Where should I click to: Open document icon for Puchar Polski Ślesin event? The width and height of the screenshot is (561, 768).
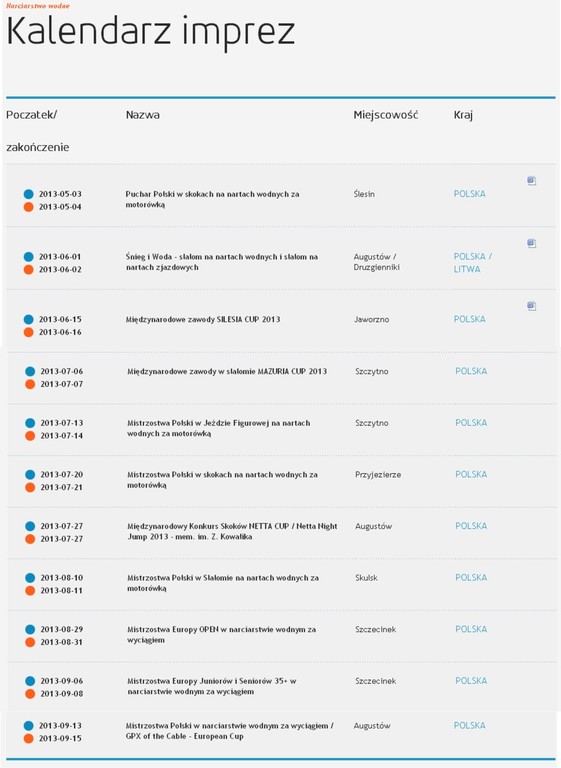[x=532, y=181]
